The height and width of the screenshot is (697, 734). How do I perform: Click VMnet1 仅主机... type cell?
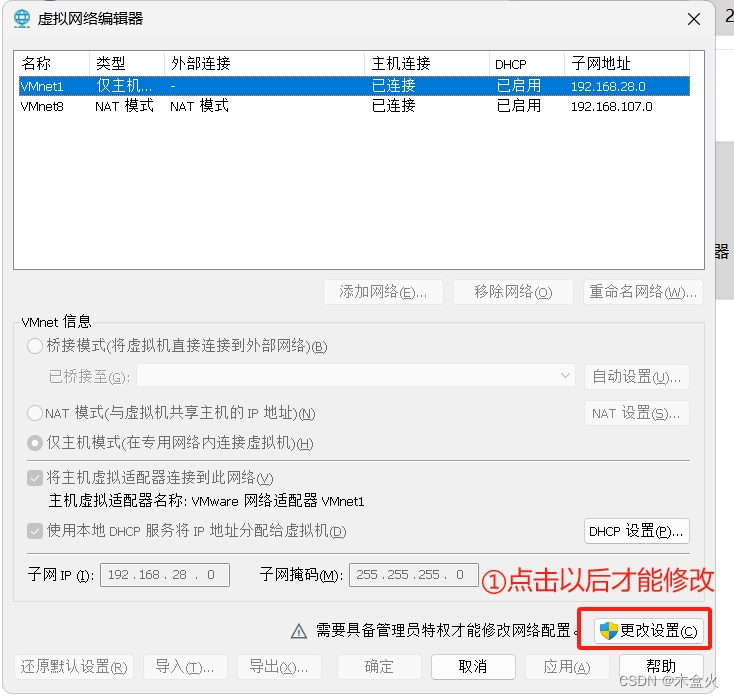[124, 86]
